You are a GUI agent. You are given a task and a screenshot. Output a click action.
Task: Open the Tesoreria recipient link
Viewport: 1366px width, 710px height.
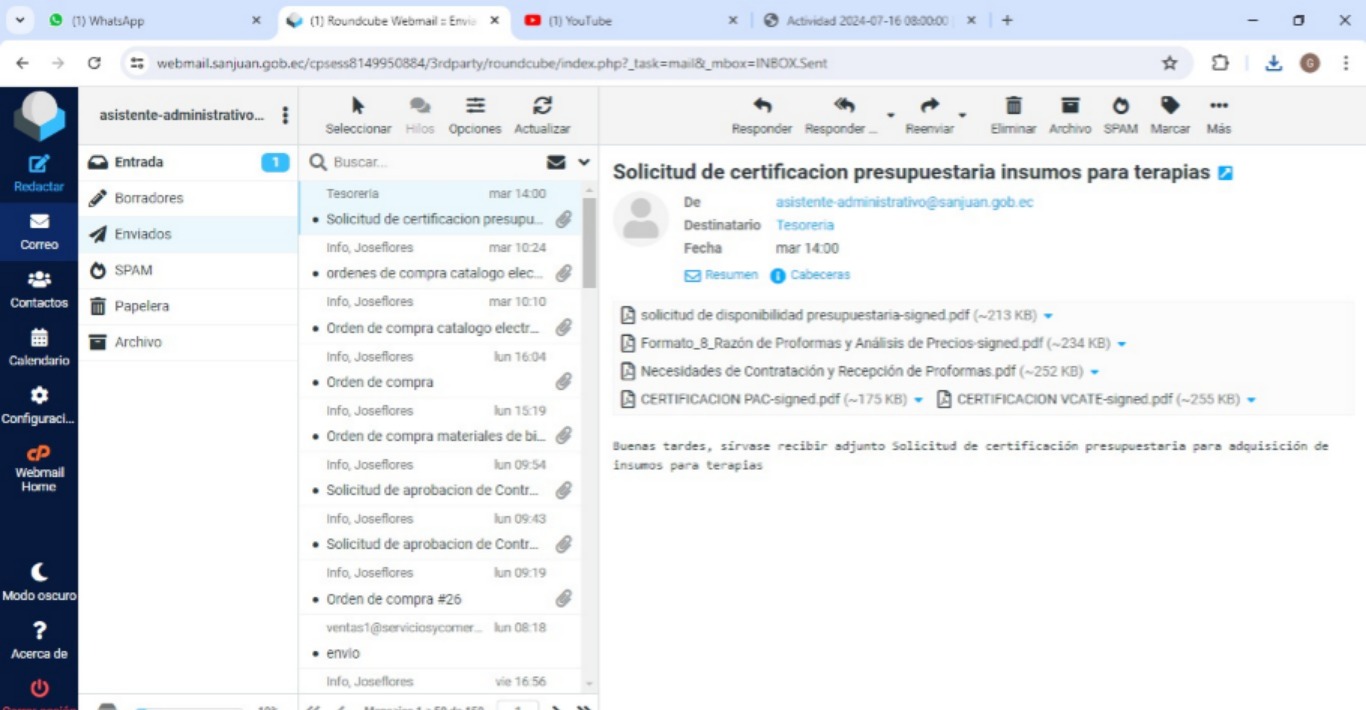click(x=804, y=225)
